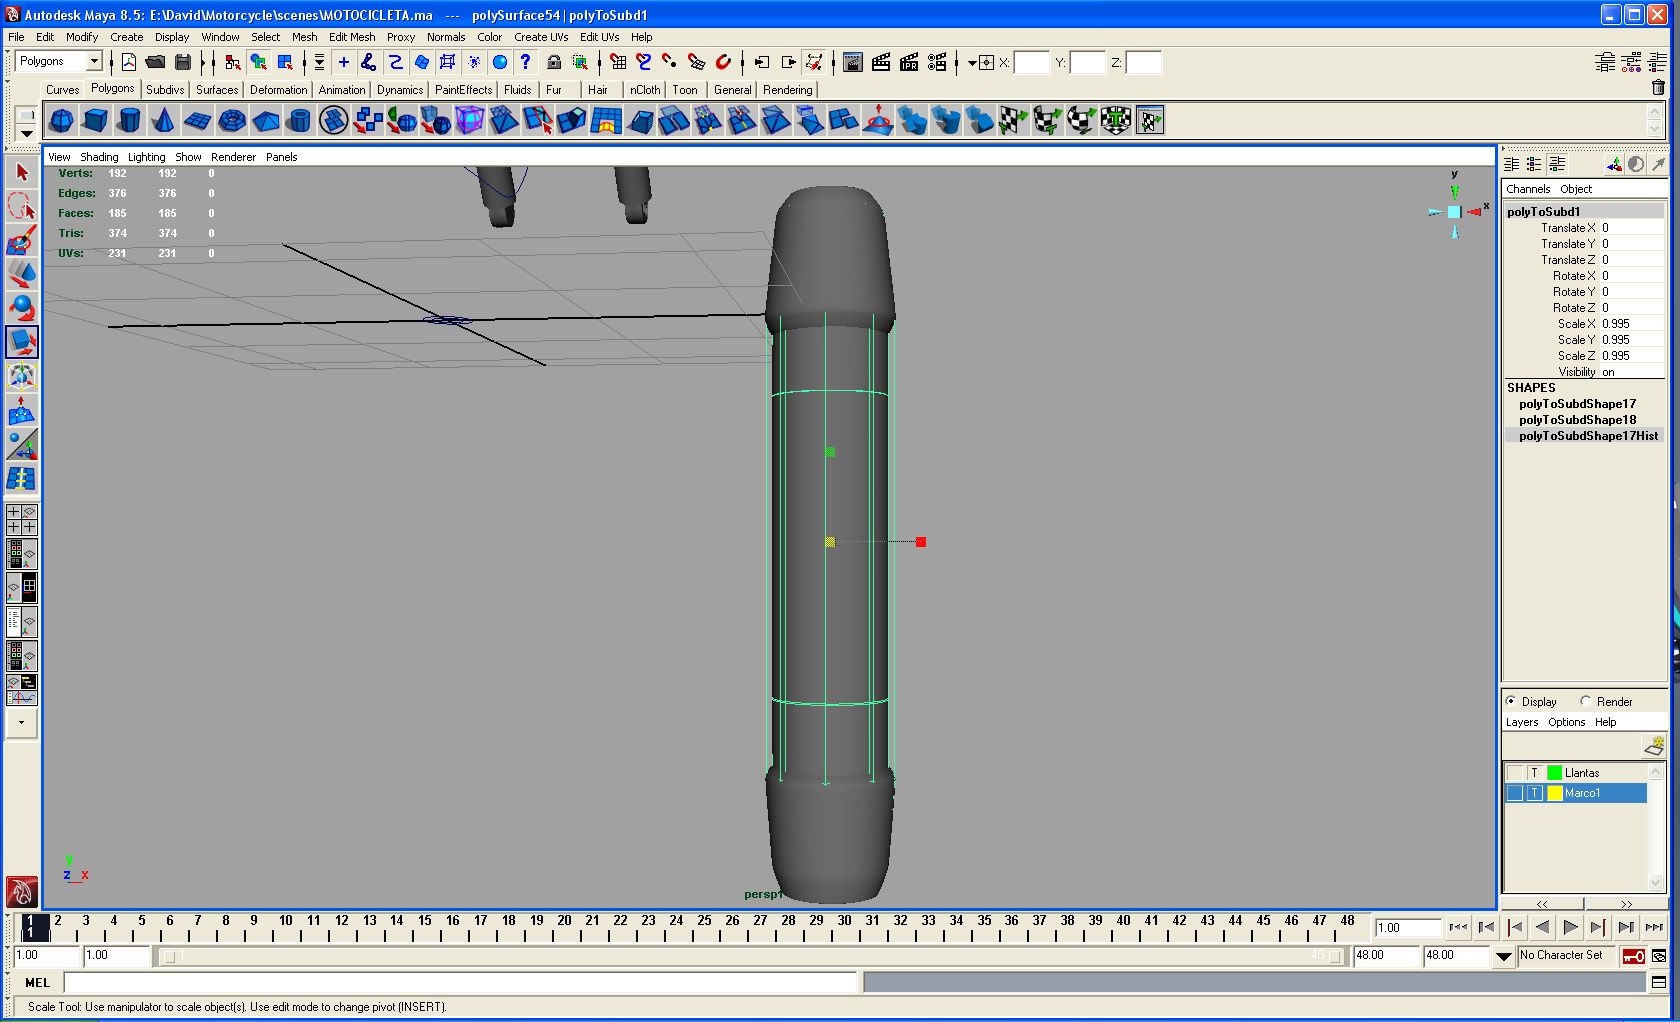Create a polygon plane from the shelf

198,121
